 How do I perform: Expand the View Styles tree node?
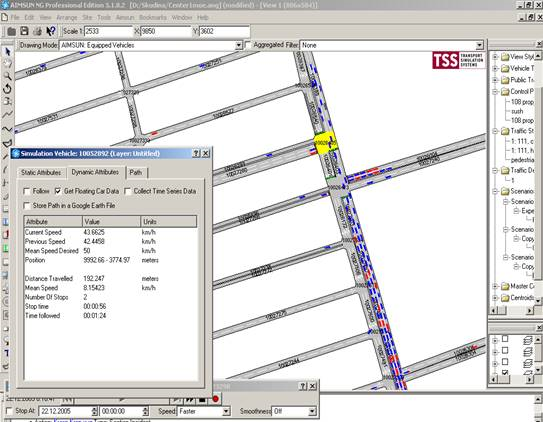coord(495,57)
